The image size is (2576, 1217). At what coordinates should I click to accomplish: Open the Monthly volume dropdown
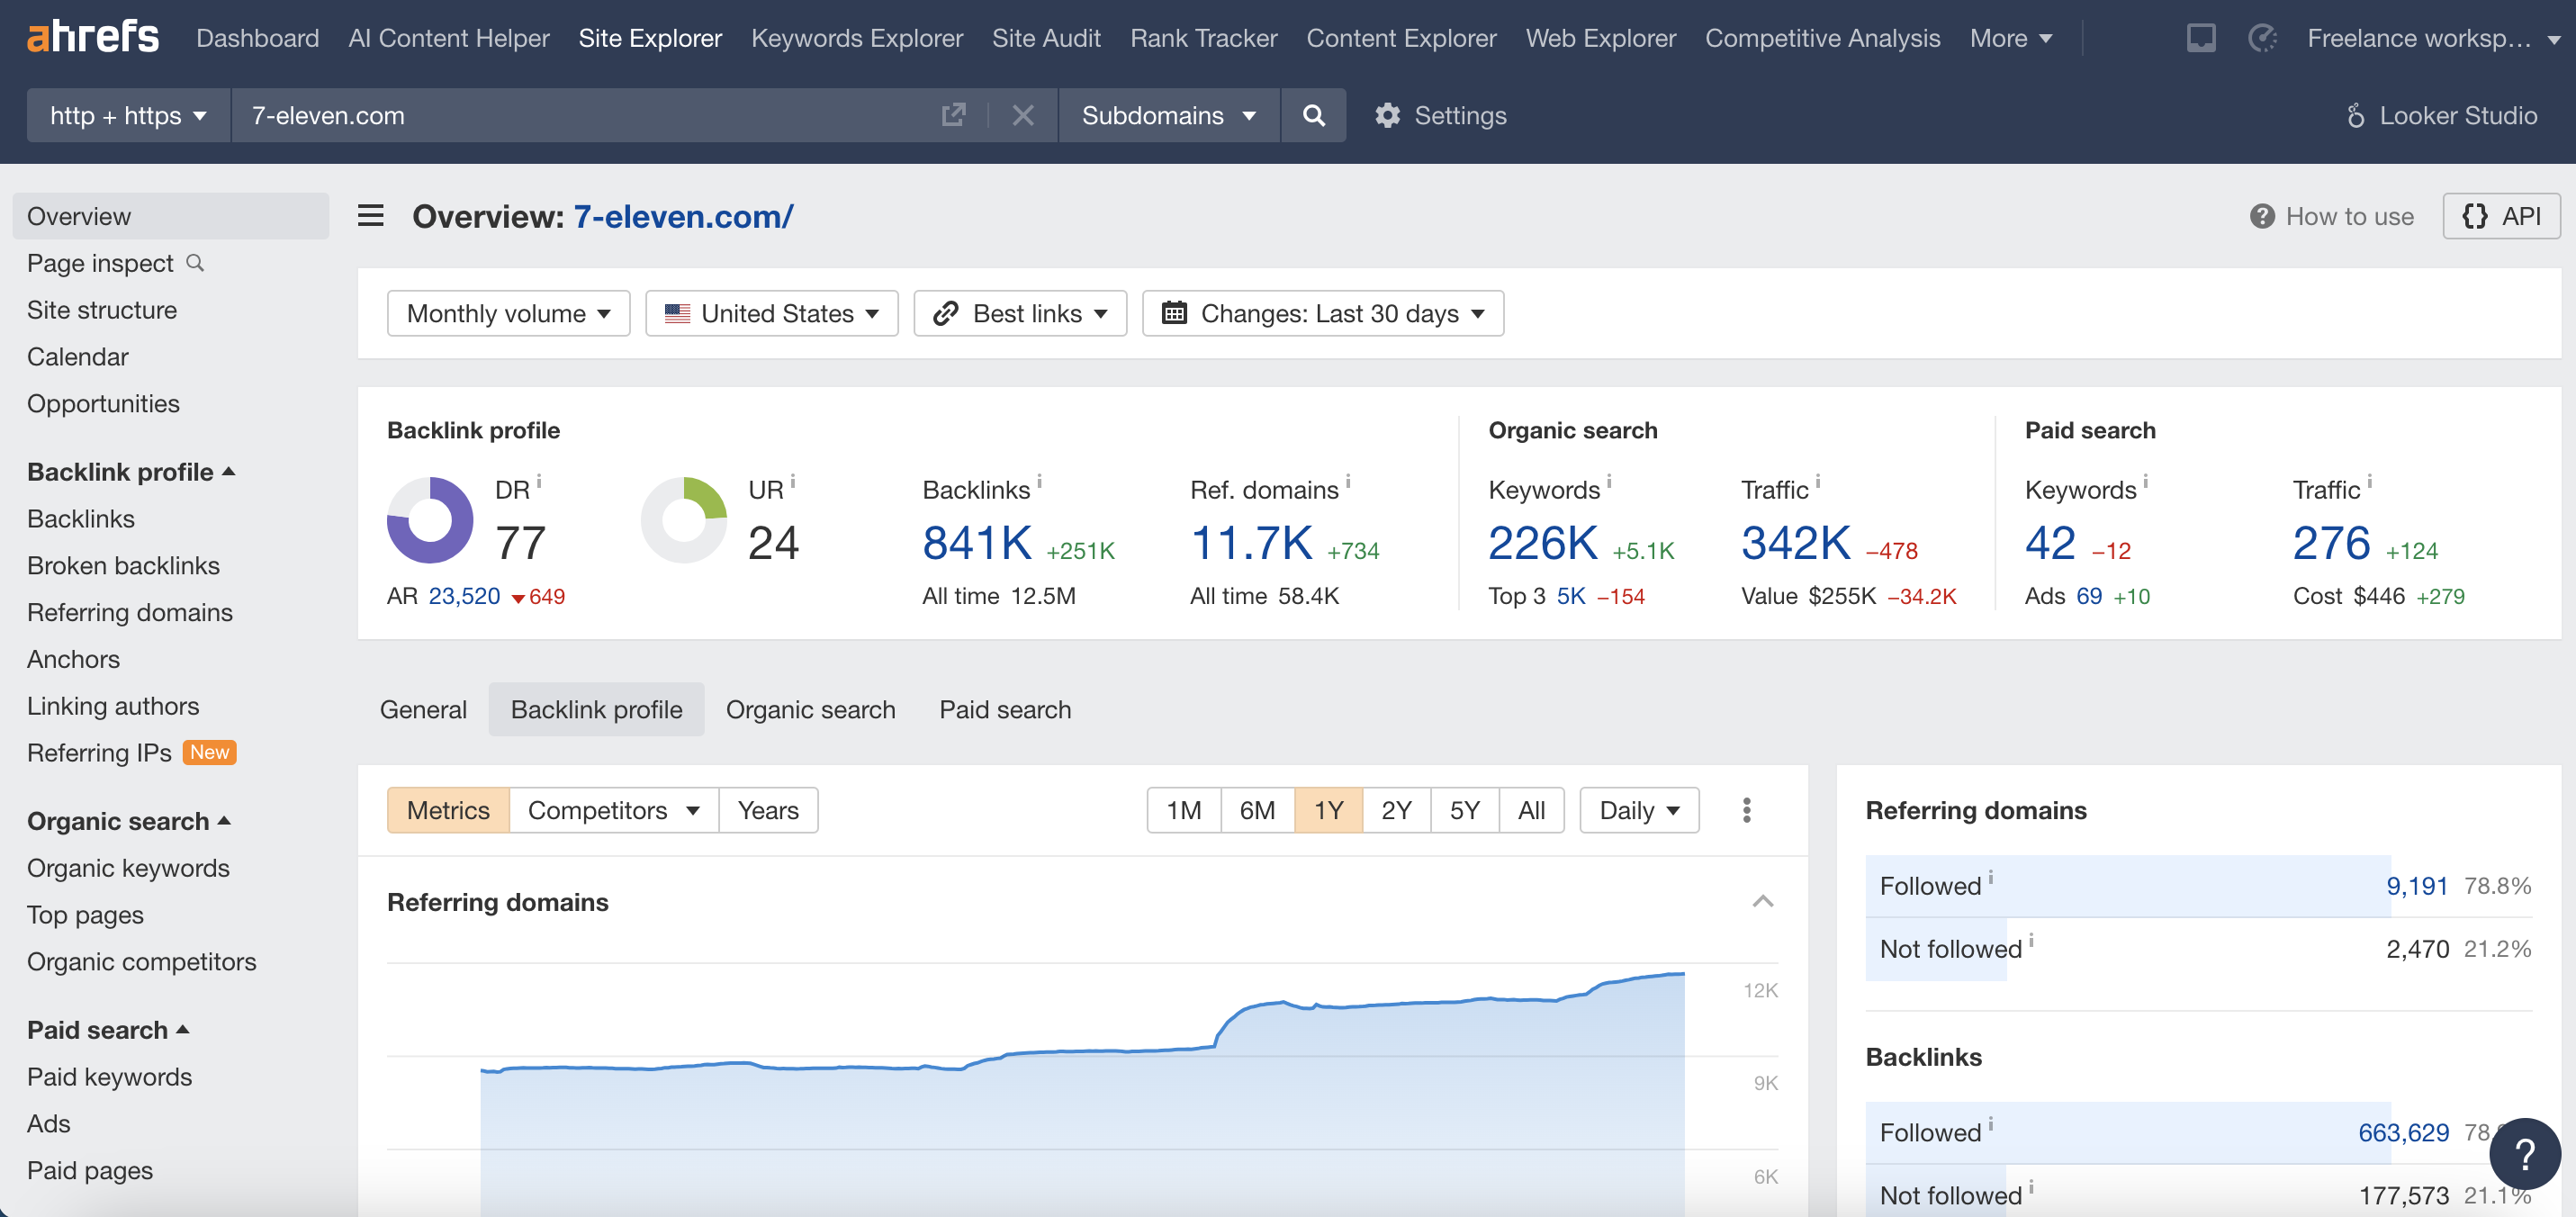tap(508, 313)
